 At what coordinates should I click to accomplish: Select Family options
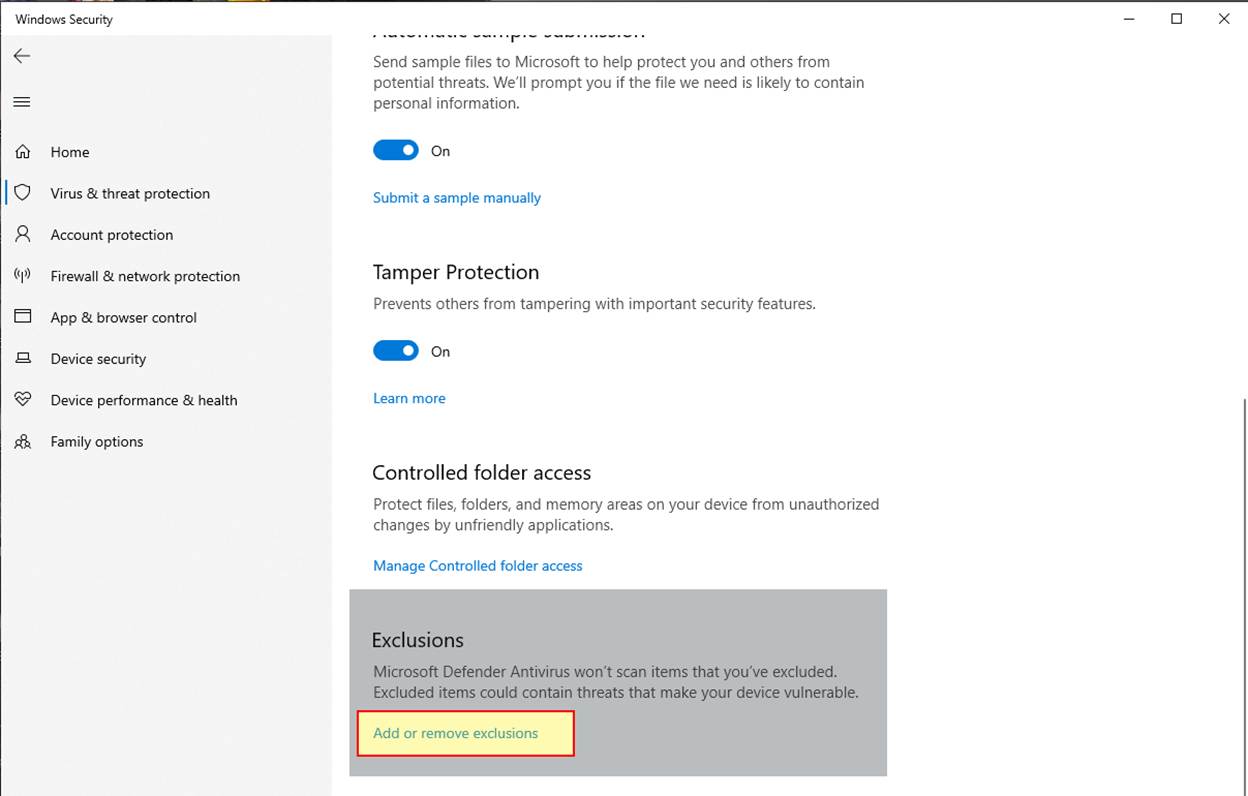[97, 442]
